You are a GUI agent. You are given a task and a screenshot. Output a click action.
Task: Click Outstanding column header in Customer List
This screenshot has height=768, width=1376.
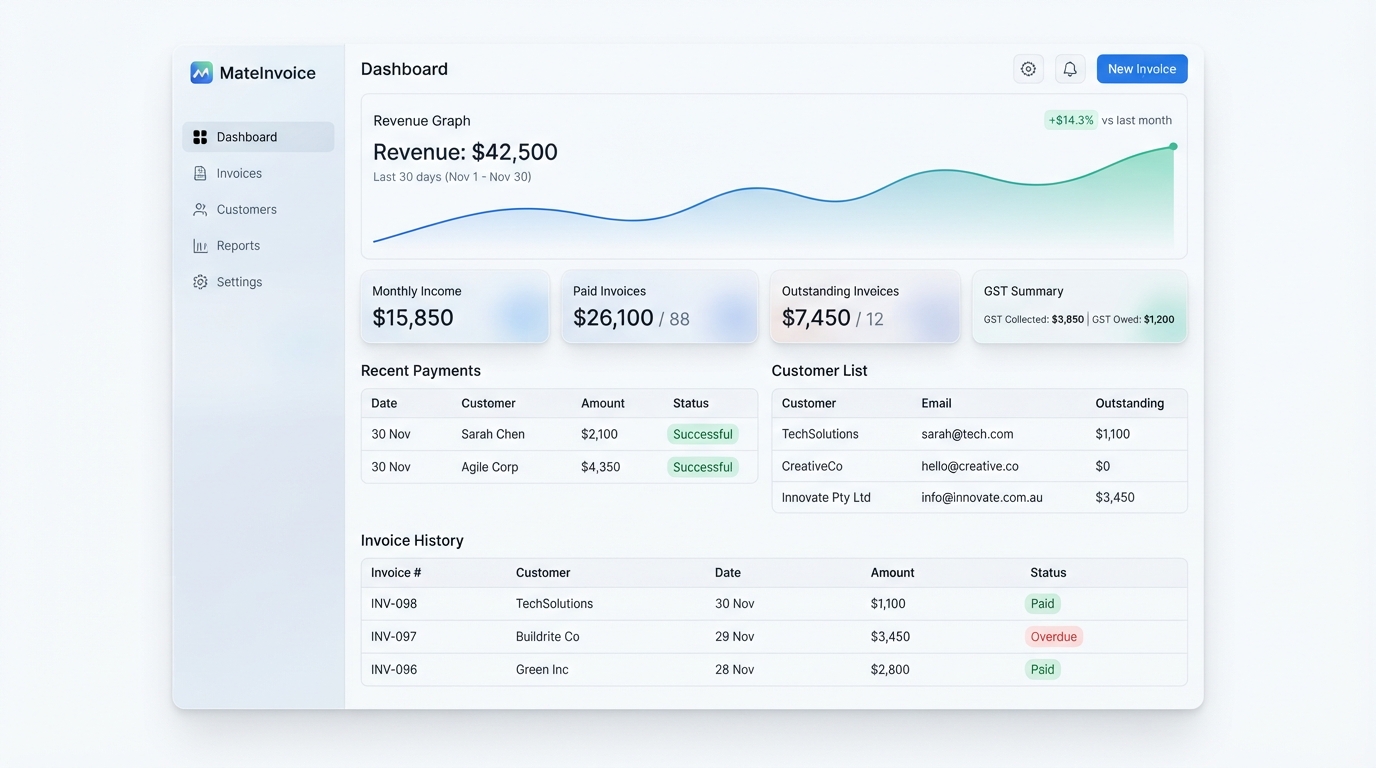click(x=1130, y=403)
